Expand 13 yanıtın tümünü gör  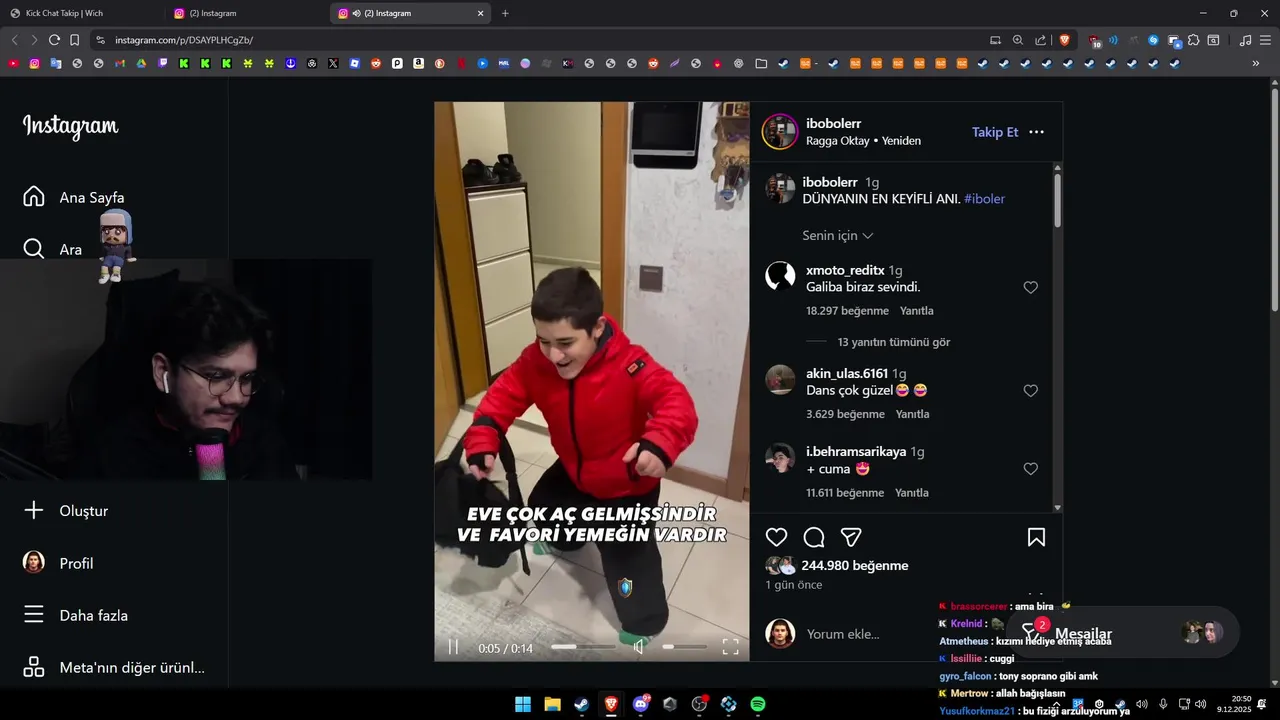[894, 342]
